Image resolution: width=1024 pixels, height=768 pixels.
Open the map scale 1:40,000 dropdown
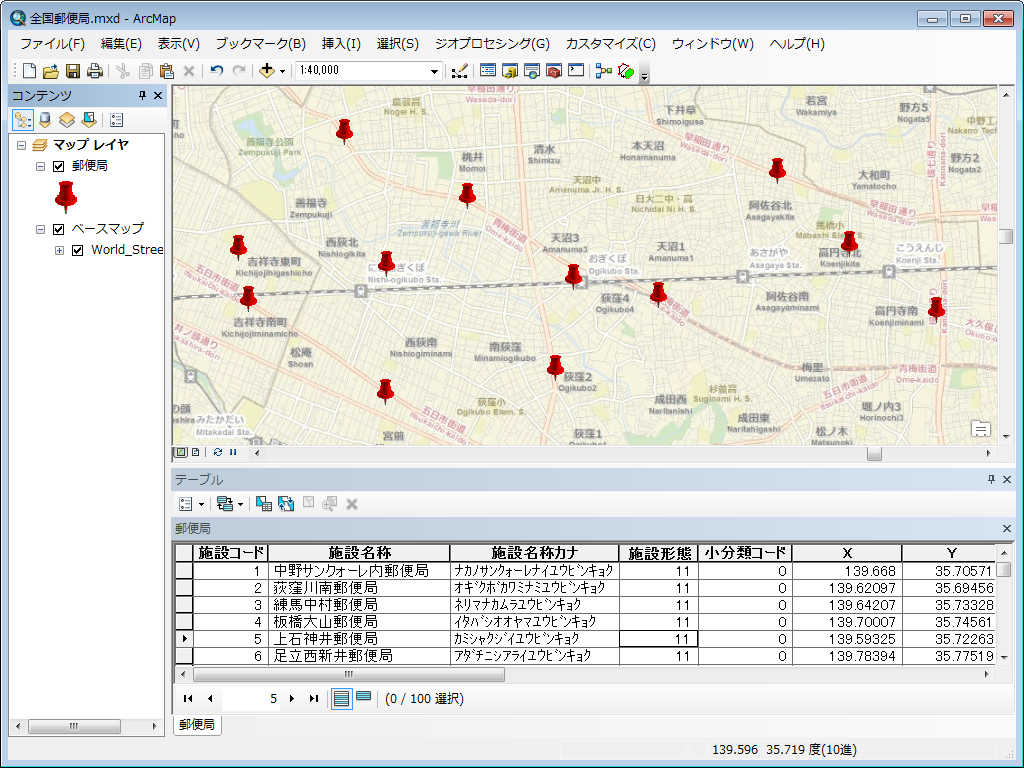point(434,71)
